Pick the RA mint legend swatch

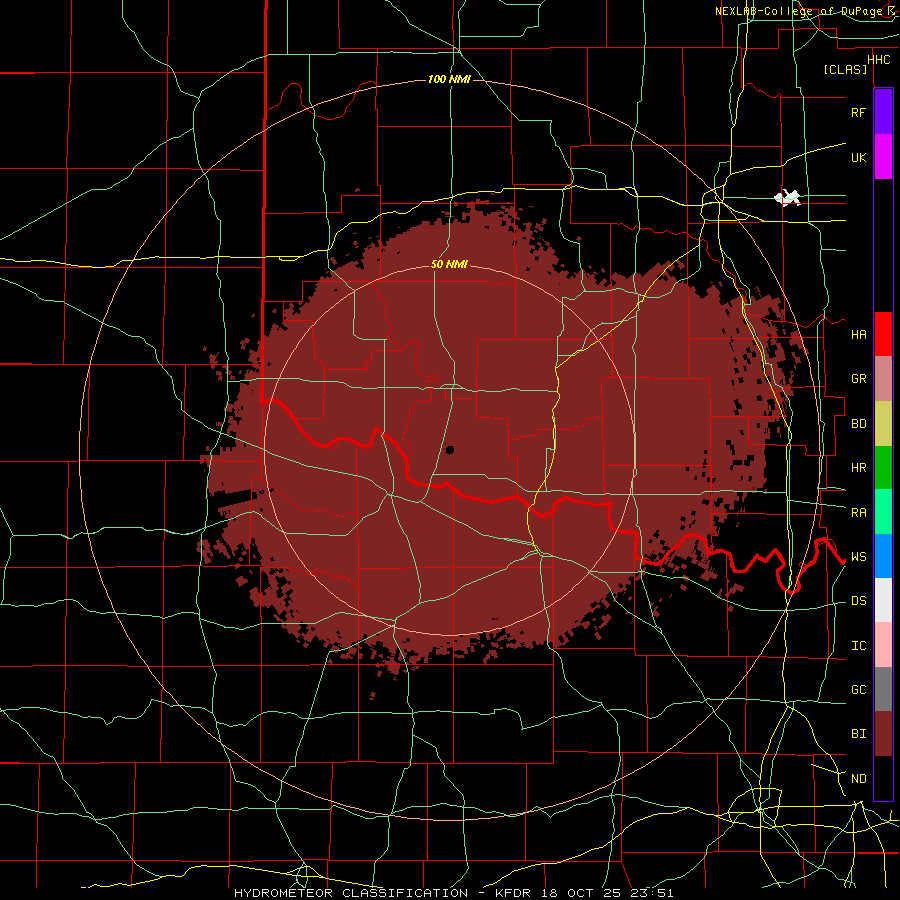[883, 512]
